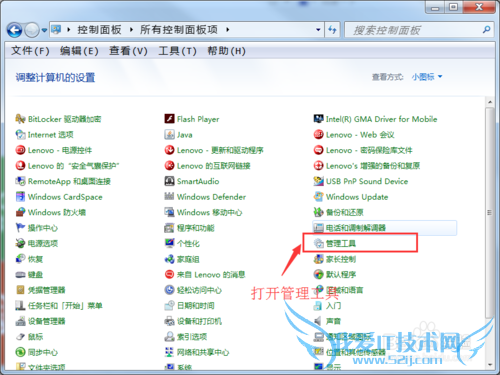The height and width of the screenshot is (375, 500).
Task: Open 入门 item
Action: (327, 306)
